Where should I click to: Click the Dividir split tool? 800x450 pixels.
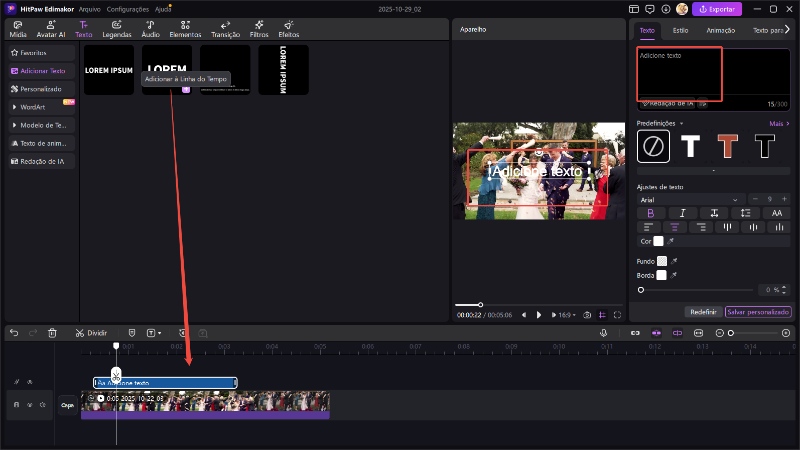(x=91, y=332)
